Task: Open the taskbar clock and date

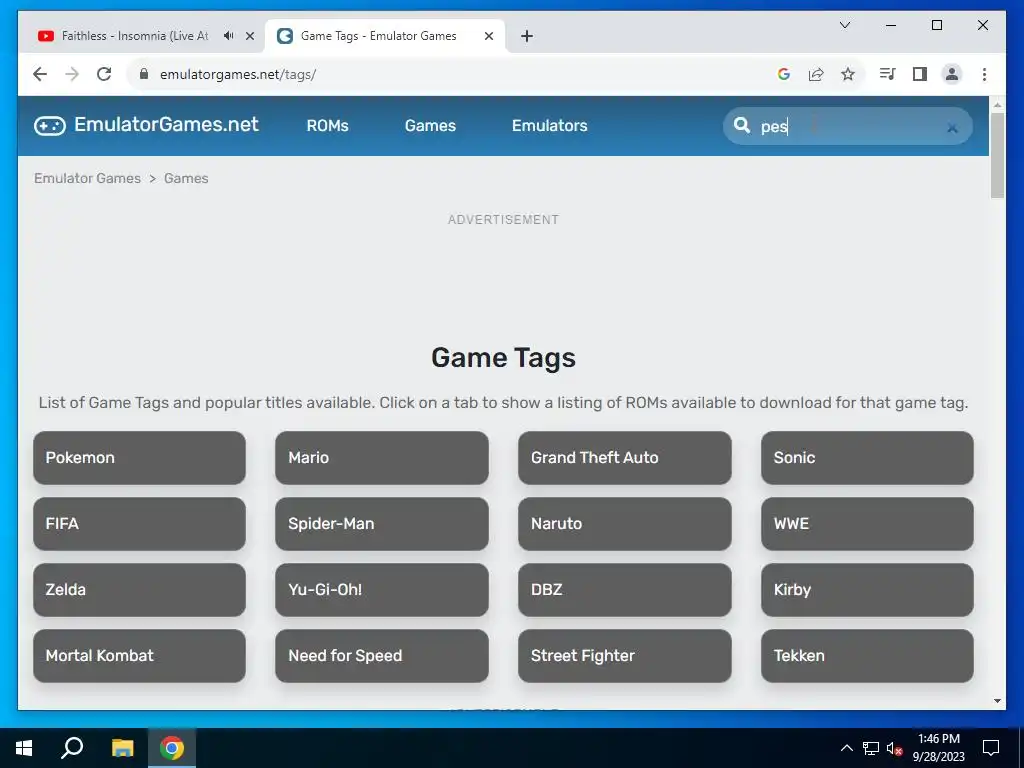Action: 938,748
